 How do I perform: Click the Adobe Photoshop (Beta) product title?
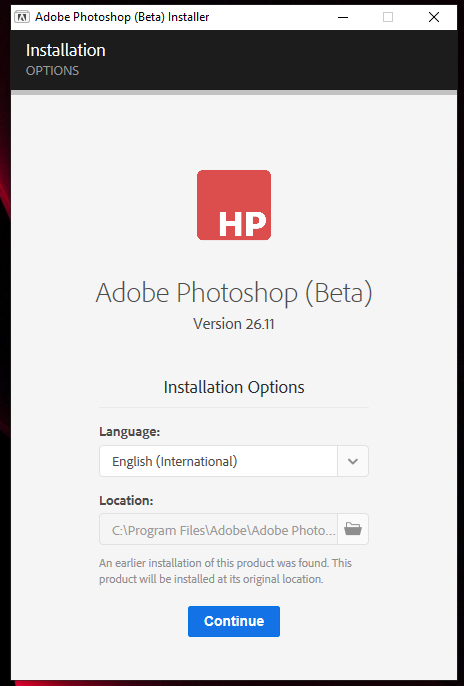234,292
